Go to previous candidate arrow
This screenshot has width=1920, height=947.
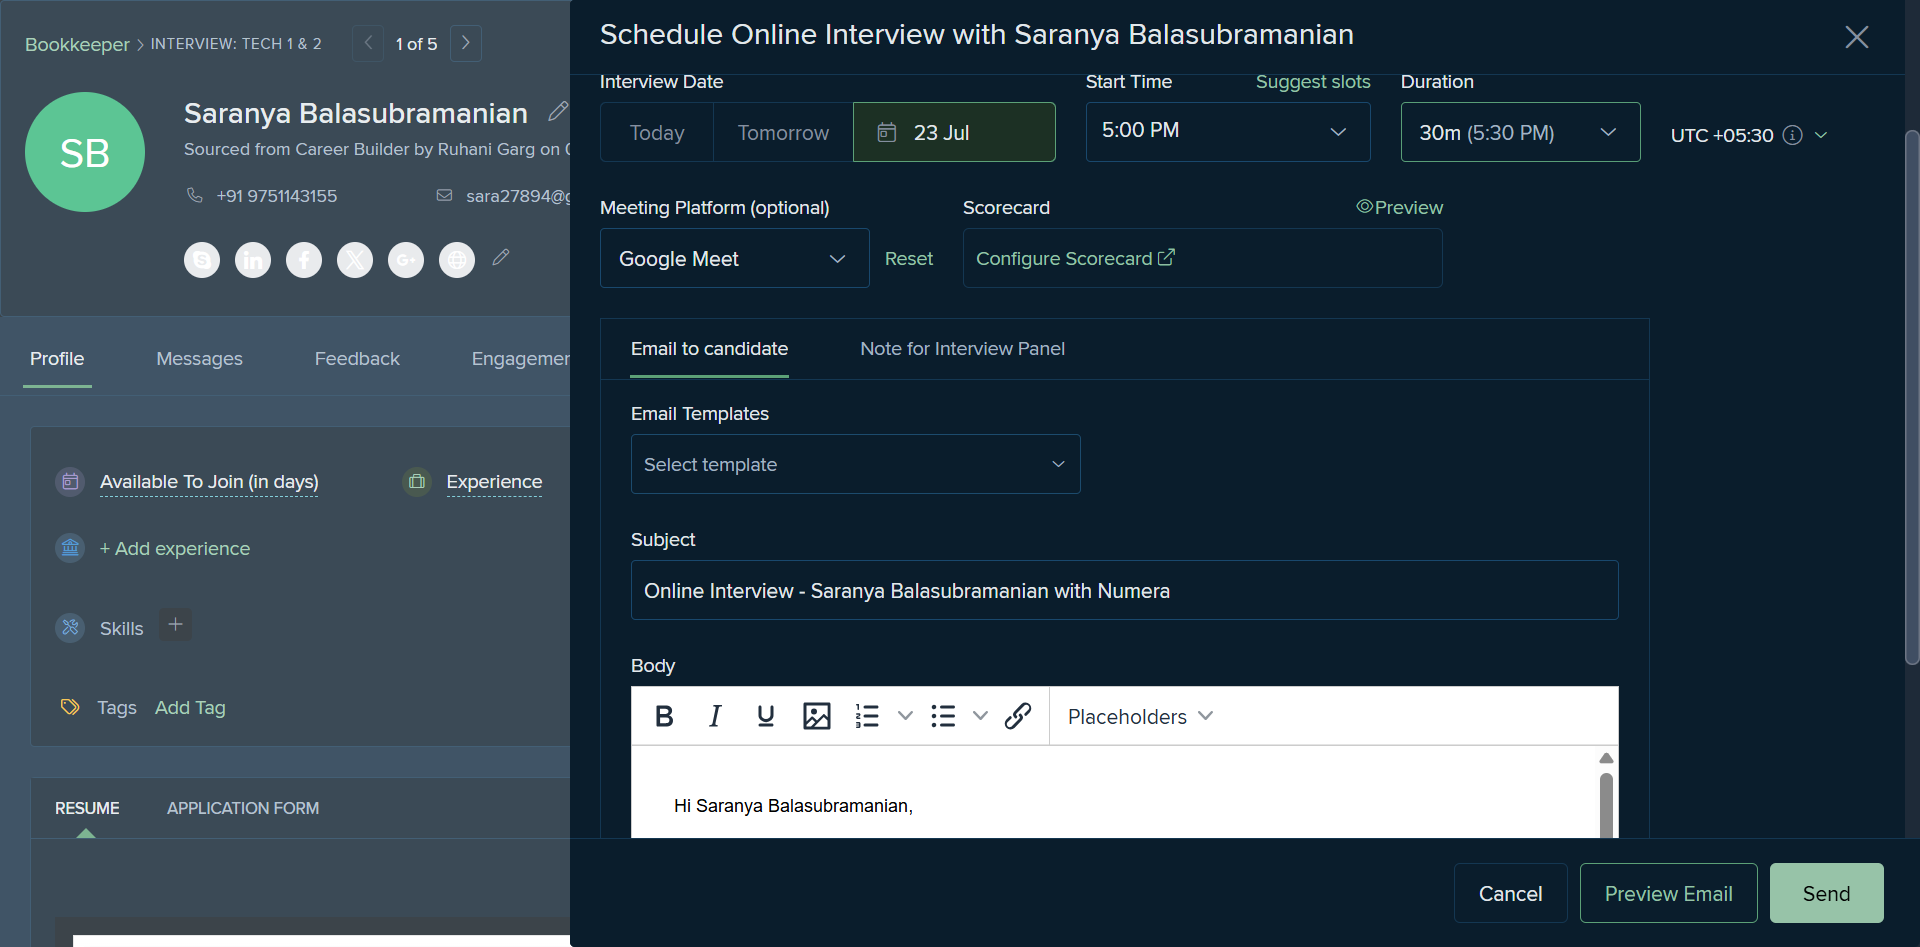point(368,43)
